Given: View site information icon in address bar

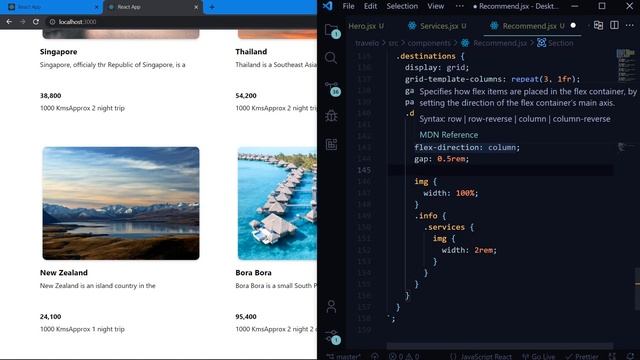Looking at the screenshot, I should coord(52,22).
